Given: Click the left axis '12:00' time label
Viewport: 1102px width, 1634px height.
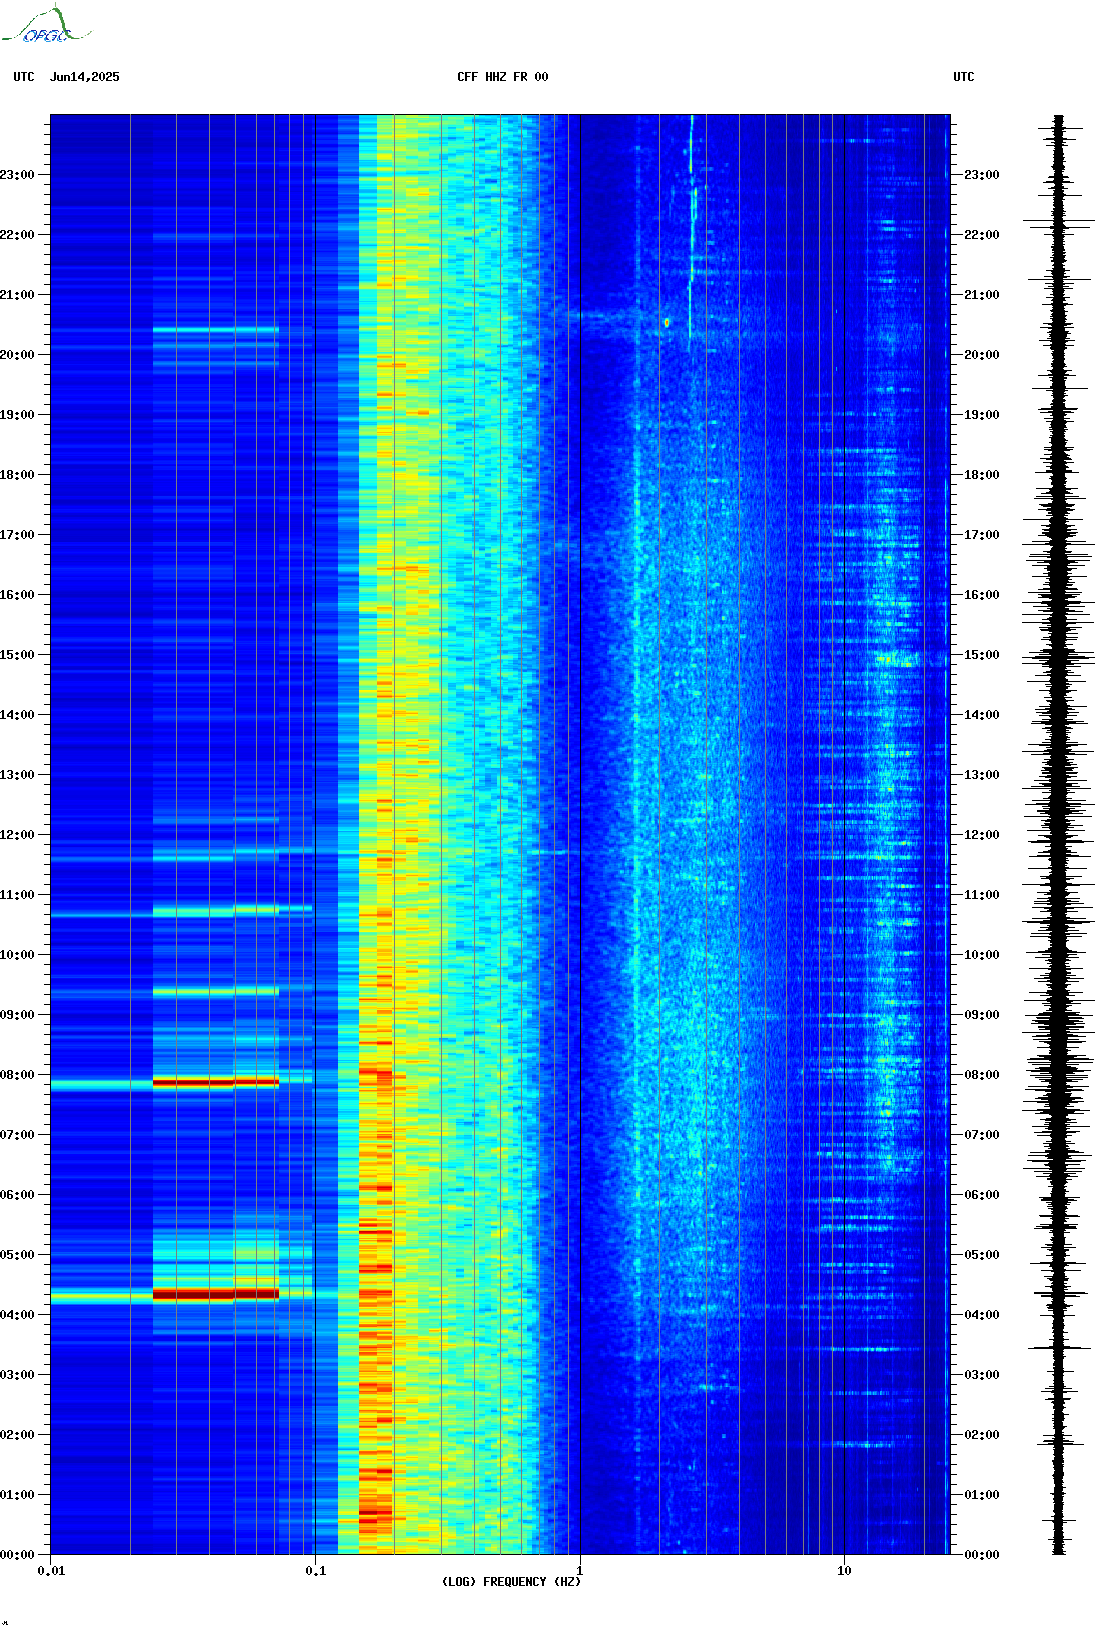Looking at the screenshot, I should [x=17, y=835].
